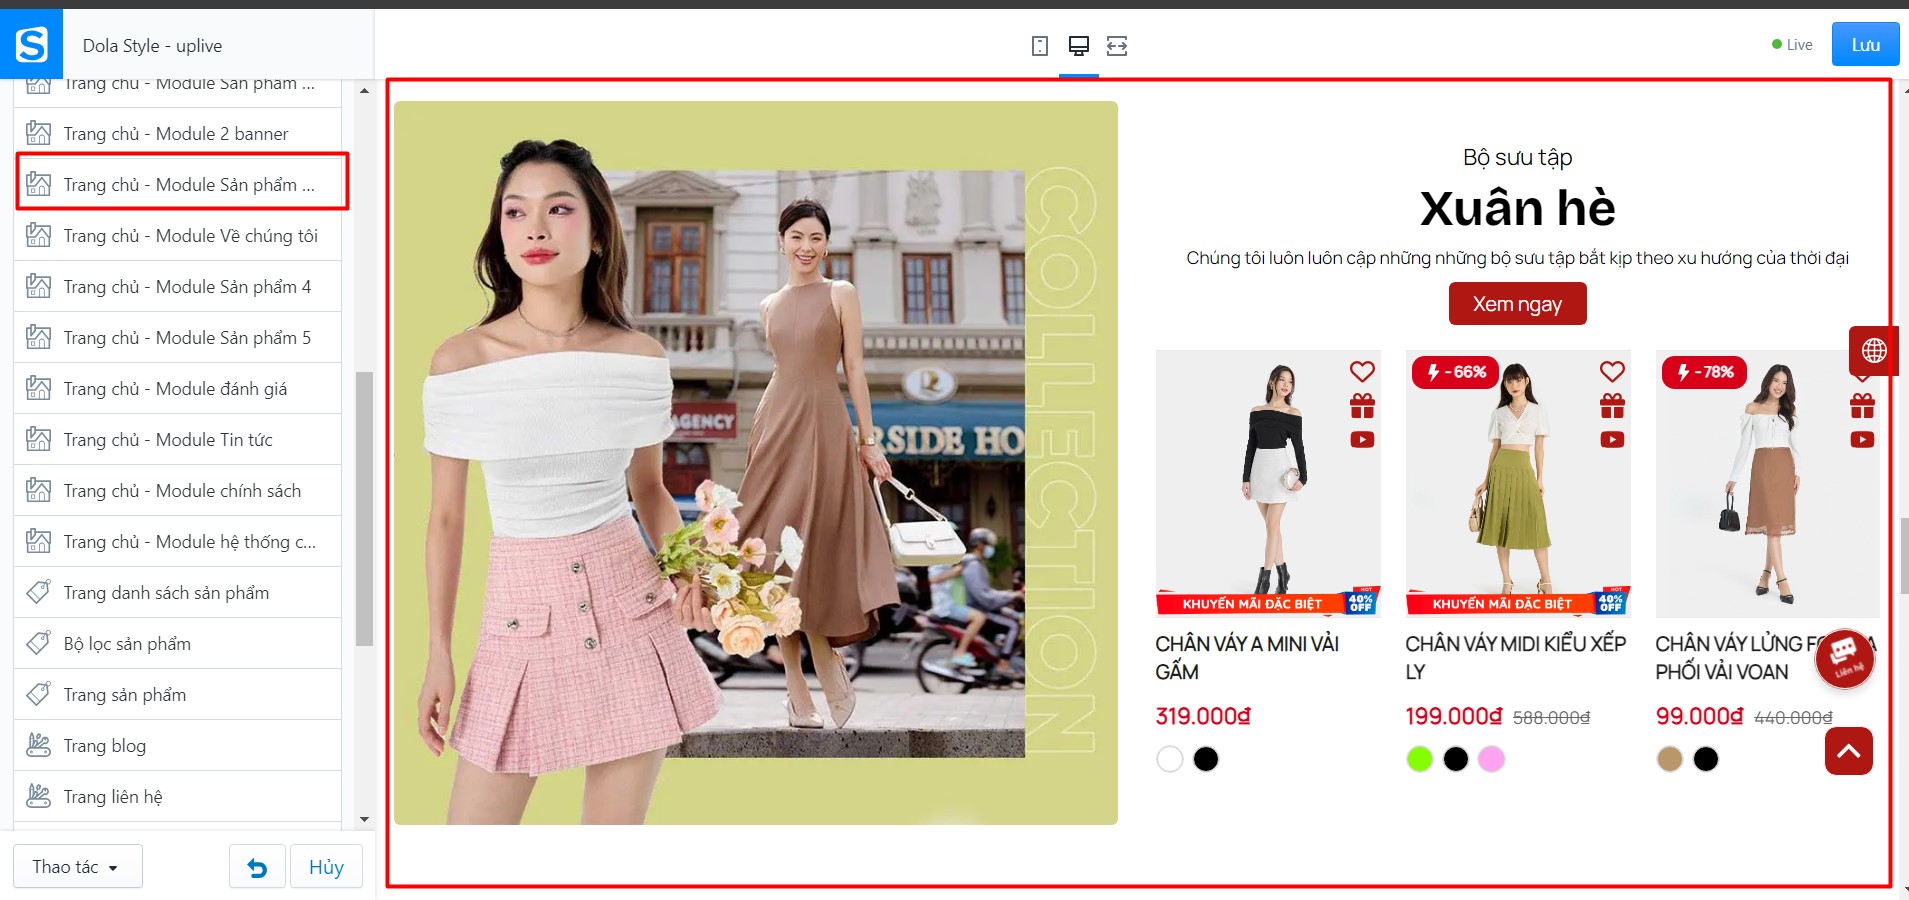Image resolution: width=1909 pixels, height=900 pixels.
Task: Select the desktop preview icon
Action: (x=1079, y=46)
